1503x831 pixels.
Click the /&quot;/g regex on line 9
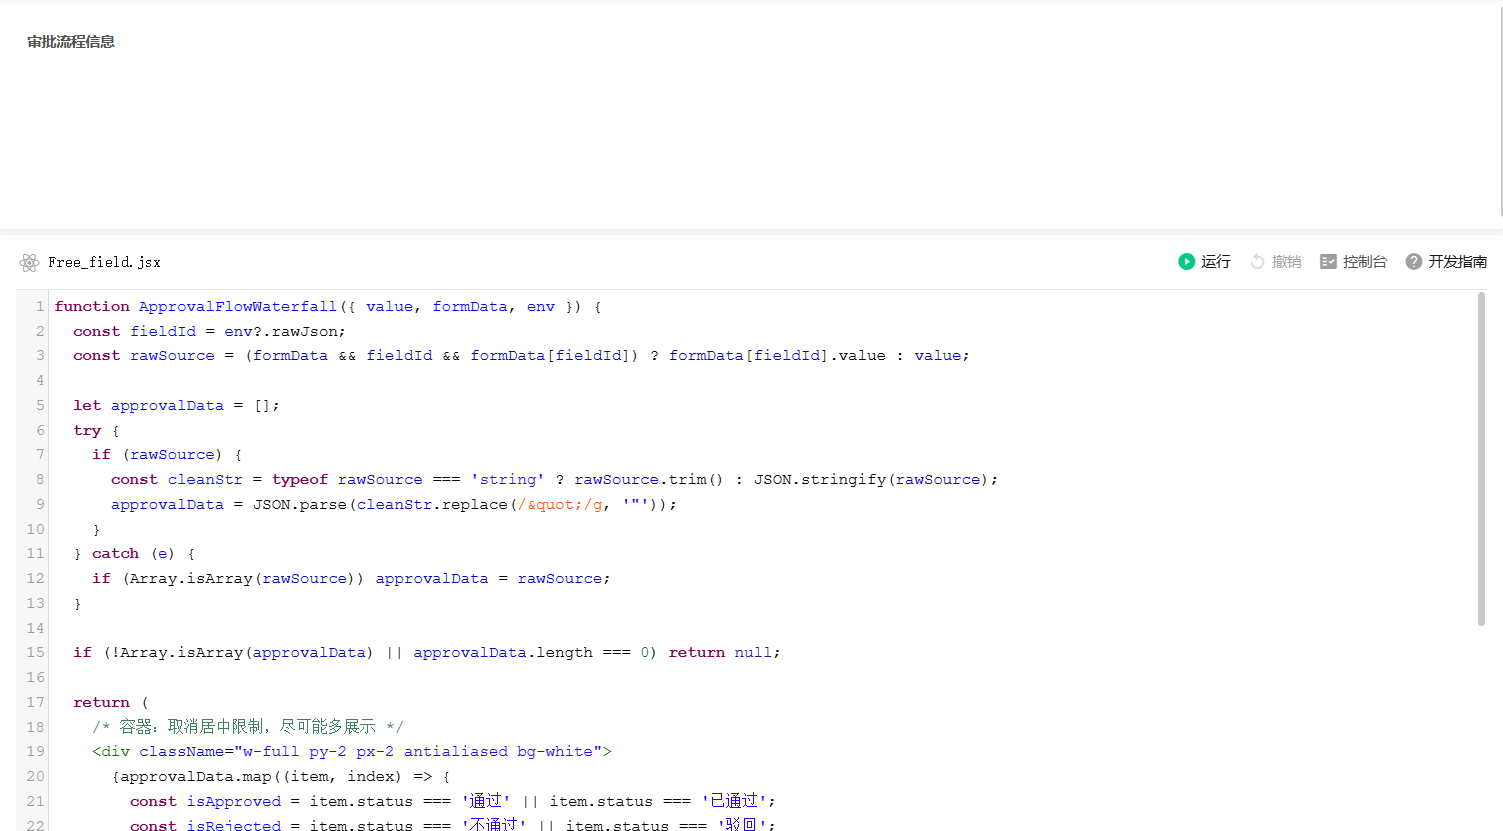560,504
